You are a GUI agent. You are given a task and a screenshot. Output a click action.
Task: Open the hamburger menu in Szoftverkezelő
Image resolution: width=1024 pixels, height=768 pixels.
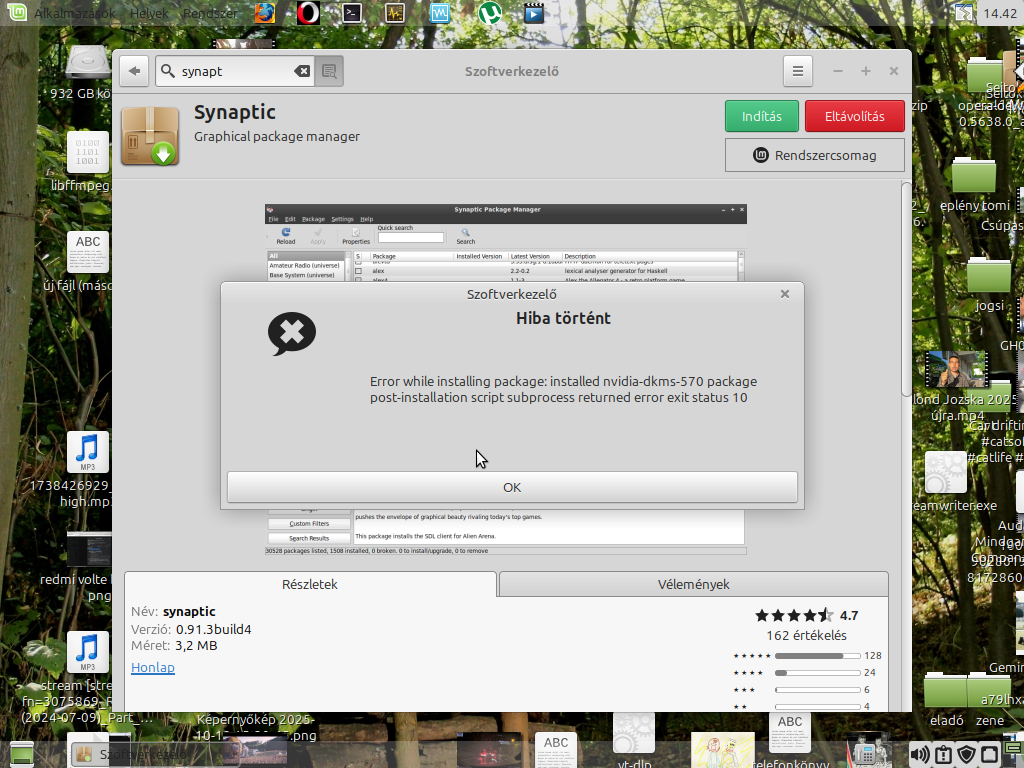click(798, 71)
